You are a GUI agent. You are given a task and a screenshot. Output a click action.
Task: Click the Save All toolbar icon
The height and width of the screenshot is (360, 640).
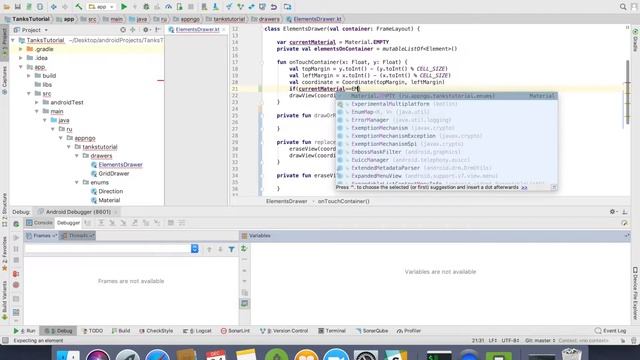[x=18, y=7]
